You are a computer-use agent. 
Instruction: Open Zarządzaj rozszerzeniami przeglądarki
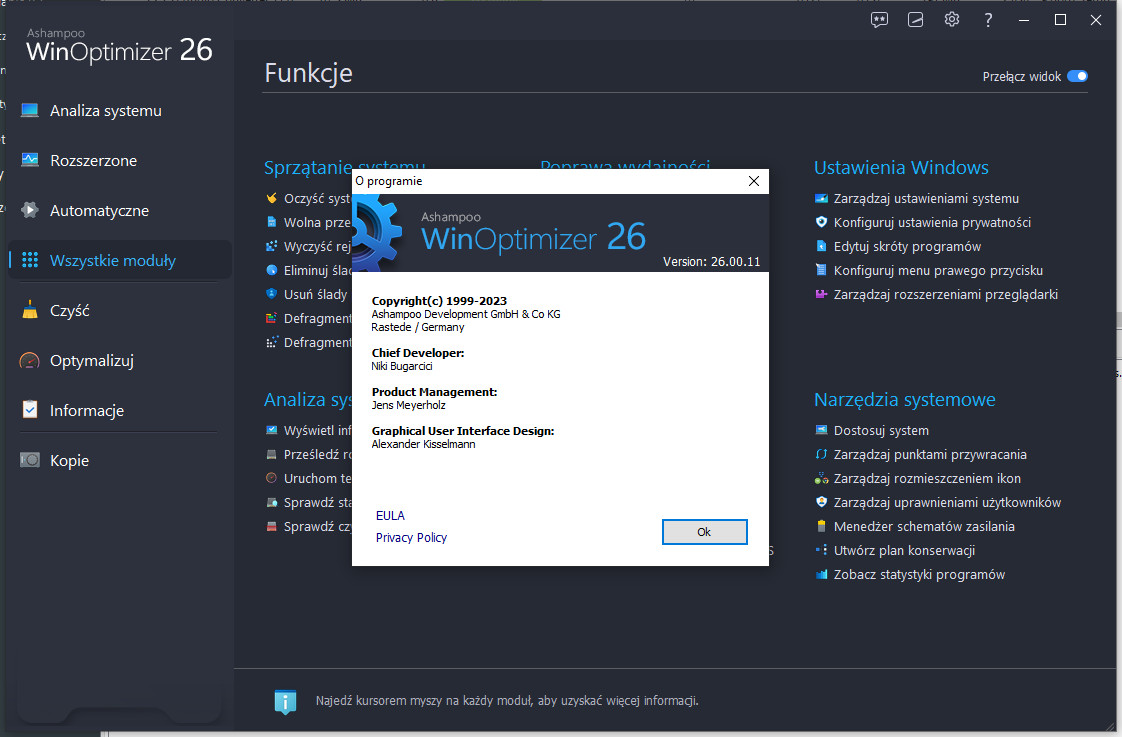[x=945, y=294]
